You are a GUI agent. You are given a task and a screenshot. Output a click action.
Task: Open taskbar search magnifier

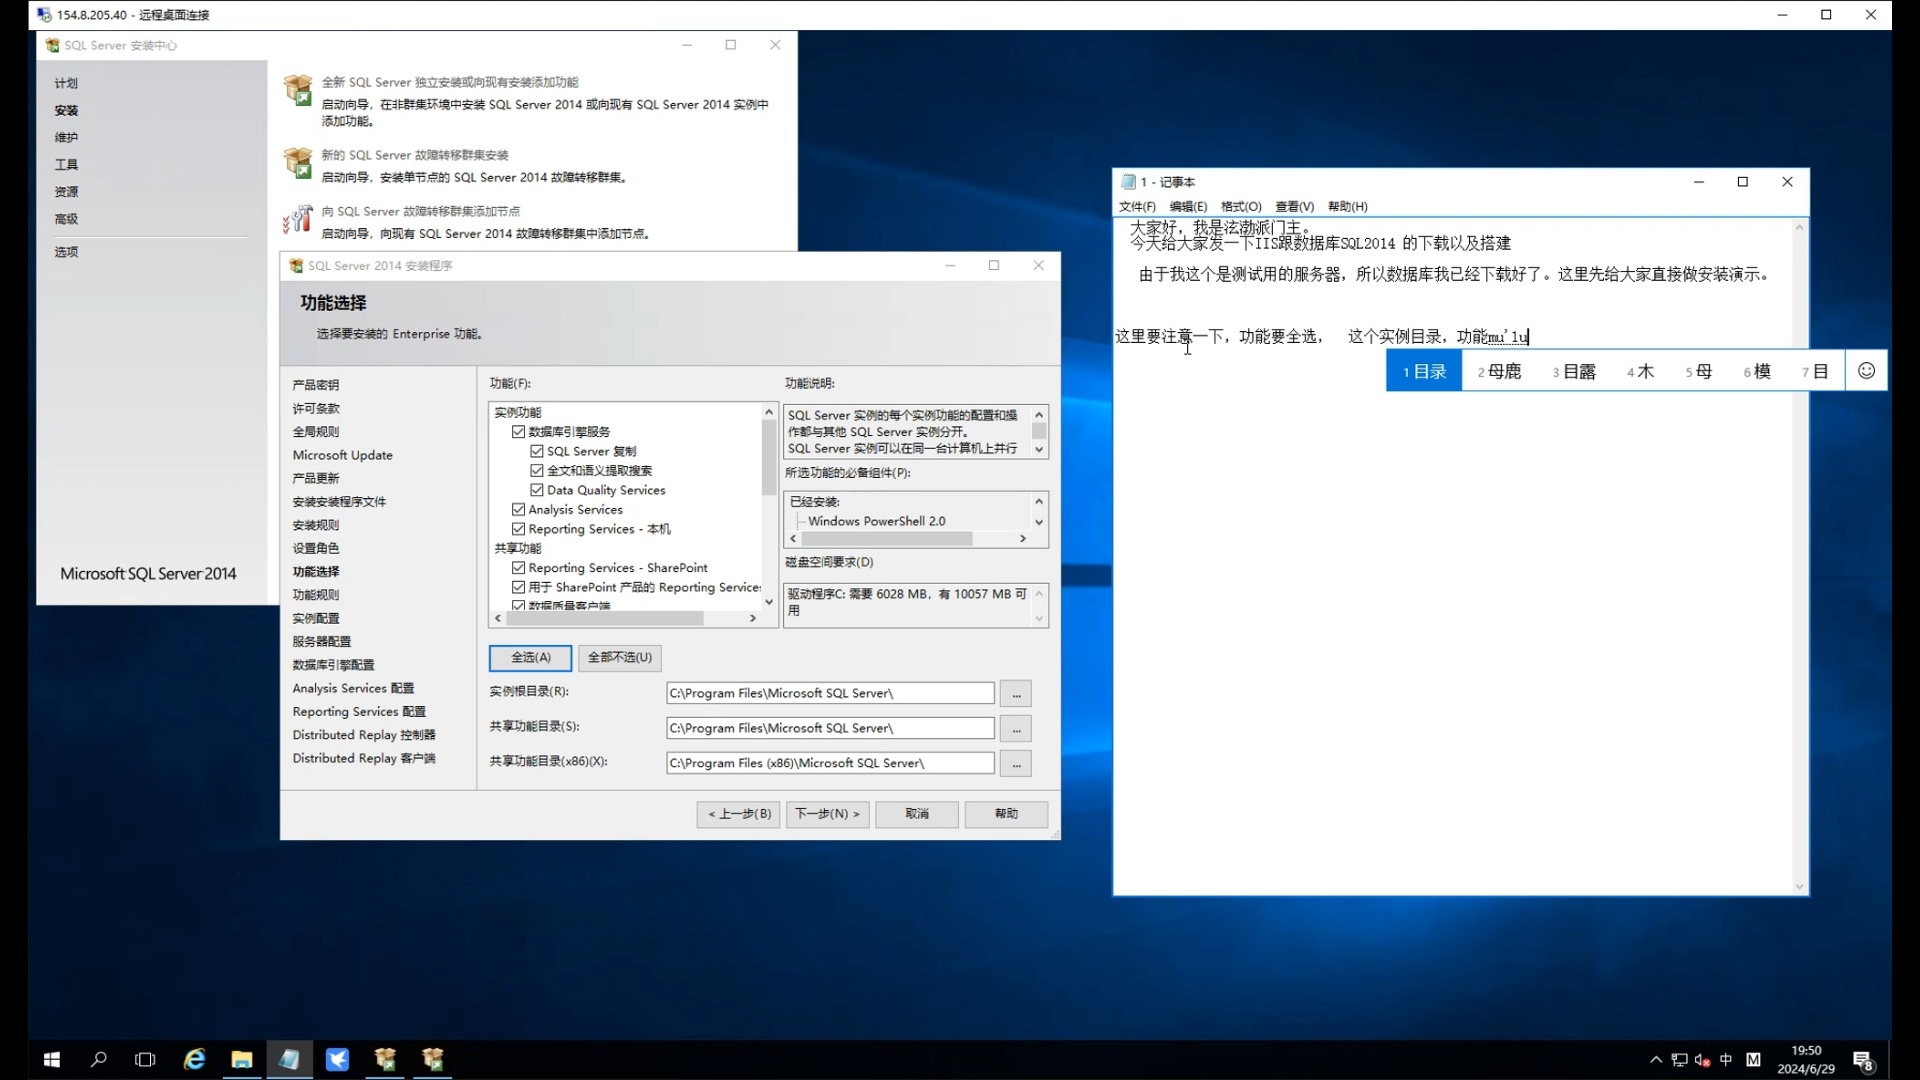pos(98,1059)
